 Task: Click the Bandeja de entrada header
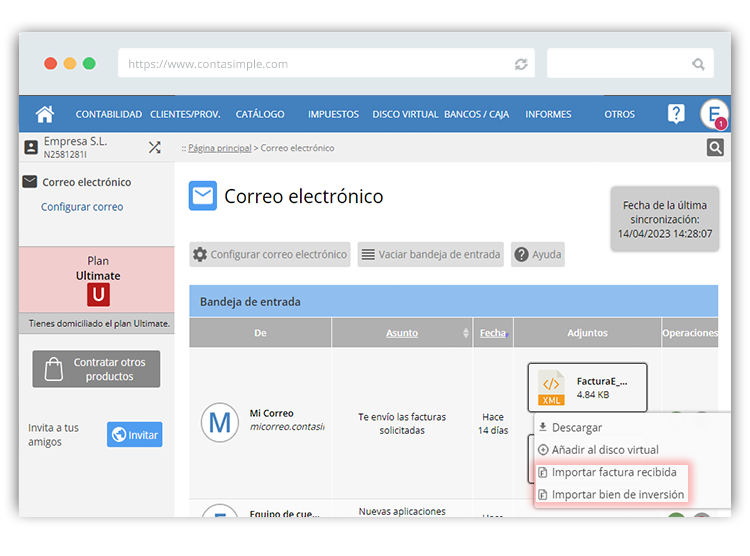[x=453, y=301]
